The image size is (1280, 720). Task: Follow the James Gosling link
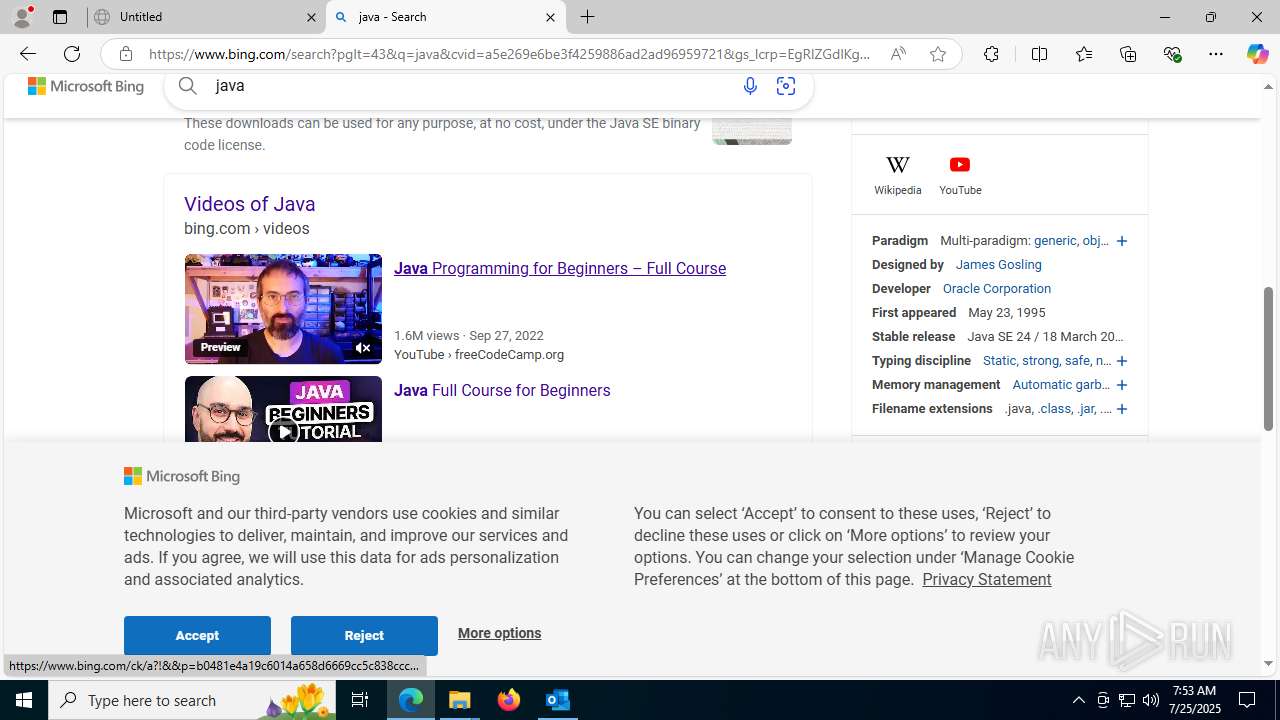click(998, 265)
